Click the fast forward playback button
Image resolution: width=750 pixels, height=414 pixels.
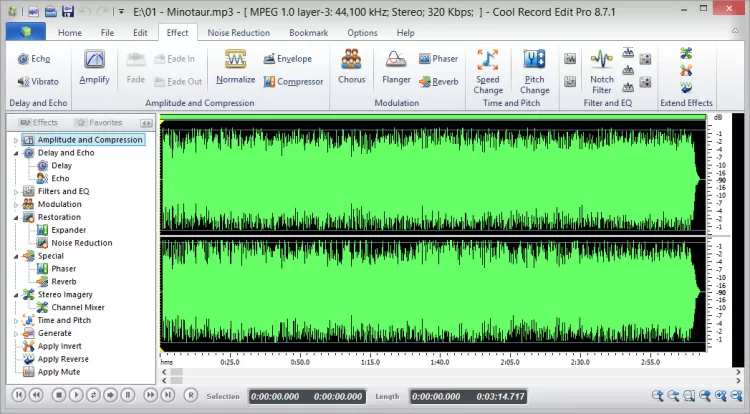pos(151,395)
